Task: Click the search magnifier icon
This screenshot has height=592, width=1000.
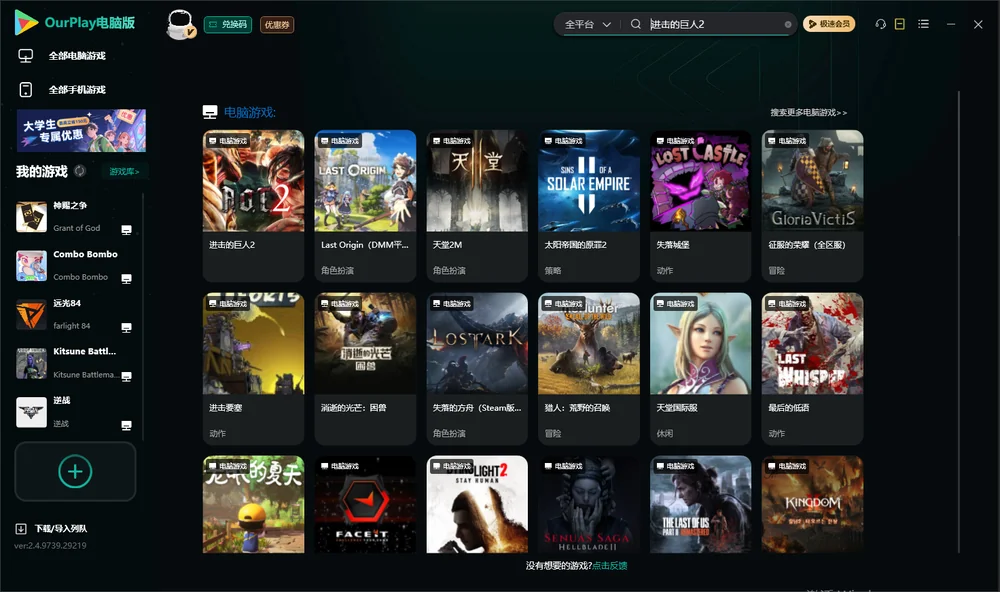Action: [636, 24]
